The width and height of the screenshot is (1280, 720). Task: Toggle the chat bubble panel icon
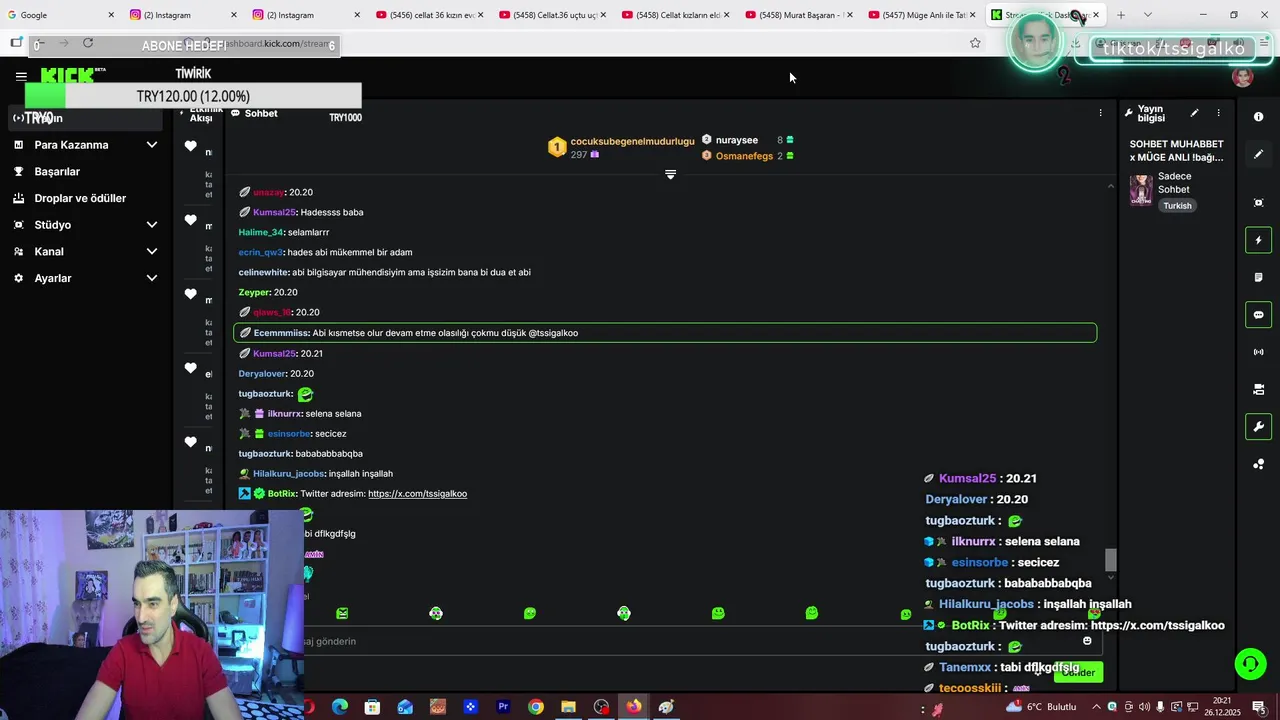pos(1258,315)
